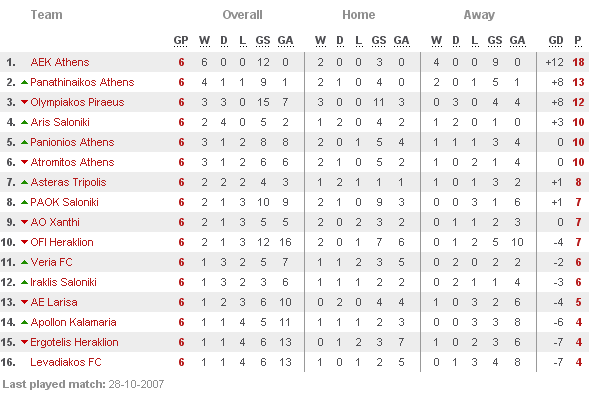Click the Overall GS column header
The height and width of the screenshot is (398, 589).
[263, 41]
